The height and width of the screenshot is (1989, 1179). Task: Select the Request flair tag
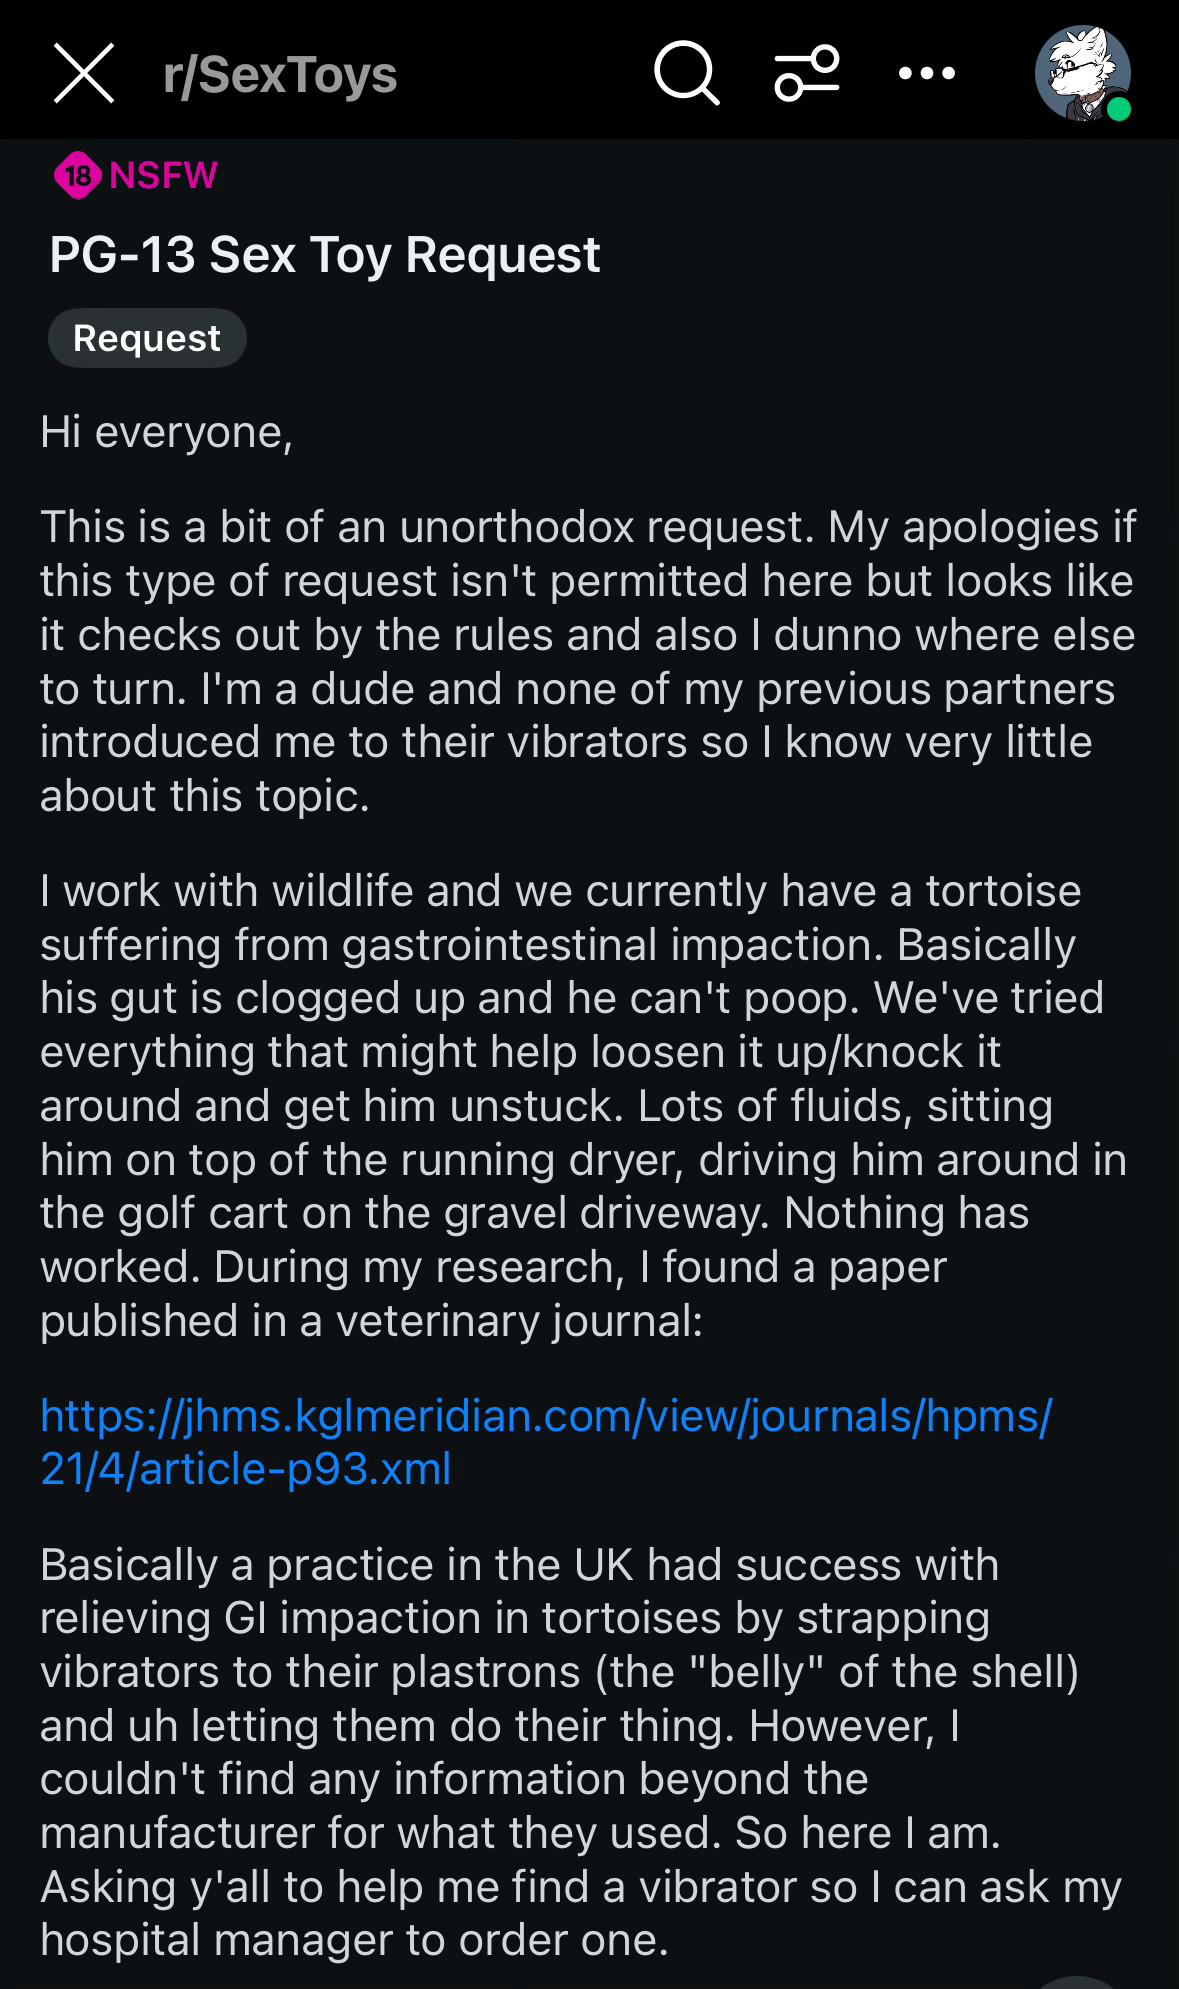point(147,338)
